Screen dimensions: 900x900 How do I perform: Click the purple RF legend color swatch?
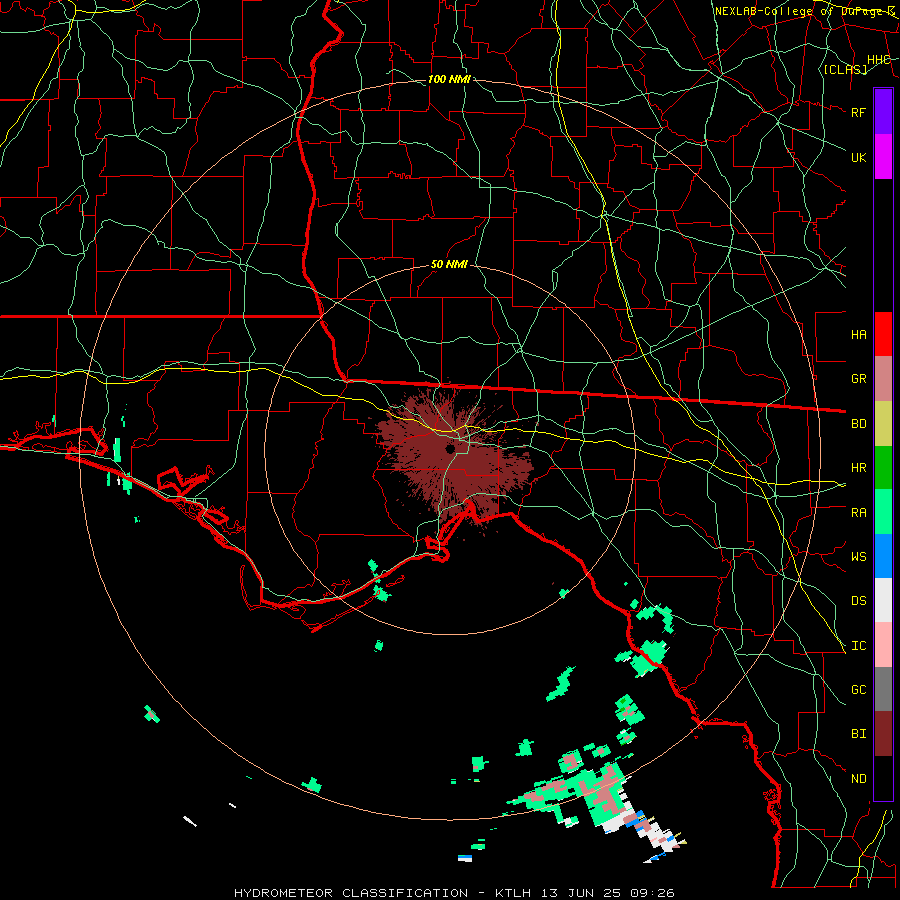(883, 112)
